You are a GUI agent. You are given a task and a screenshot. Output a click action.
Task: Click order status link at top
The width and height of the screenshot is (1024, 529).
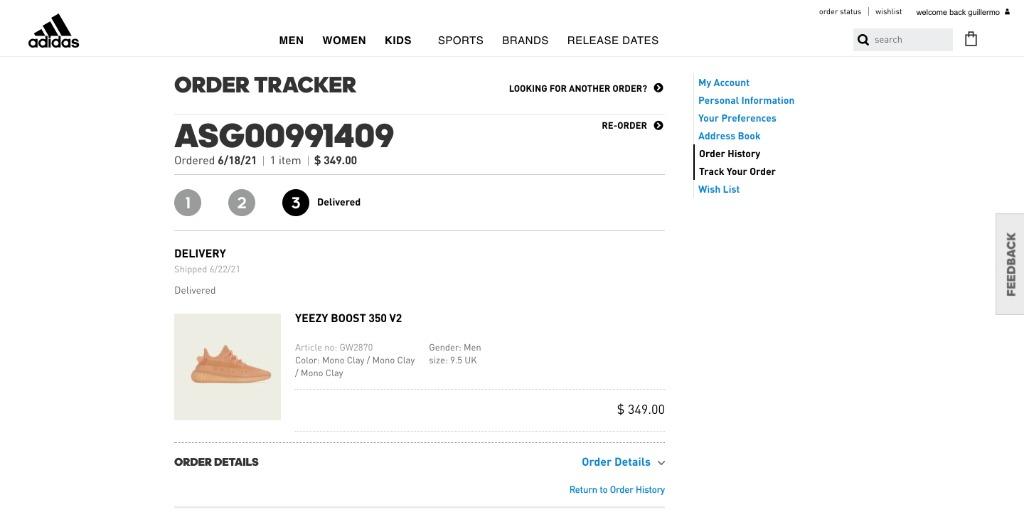point(840,12)
